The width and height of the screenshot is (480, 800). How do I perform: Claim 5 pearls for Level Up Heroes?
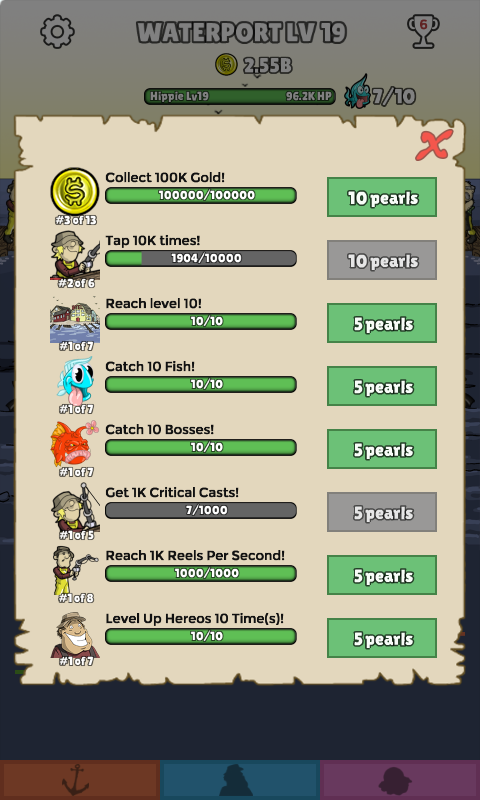coord(382,638)
